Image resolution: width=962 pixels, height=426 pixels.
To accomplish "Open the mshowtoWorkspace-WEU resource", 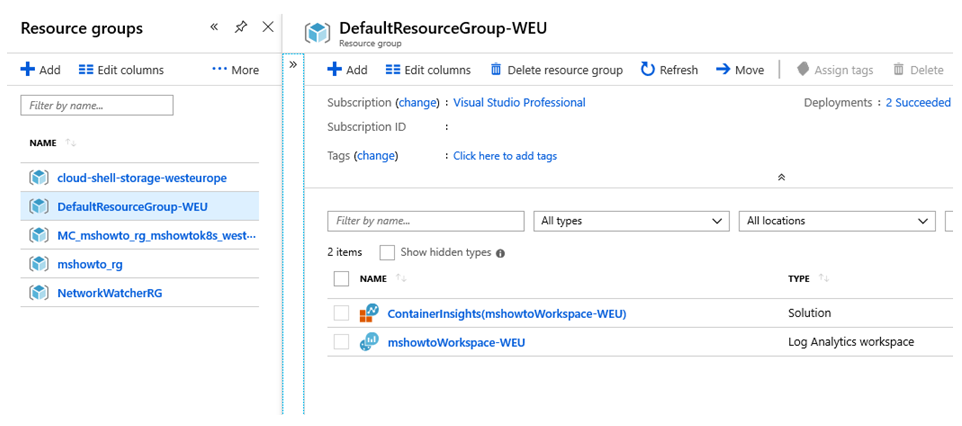I will 456,343.
